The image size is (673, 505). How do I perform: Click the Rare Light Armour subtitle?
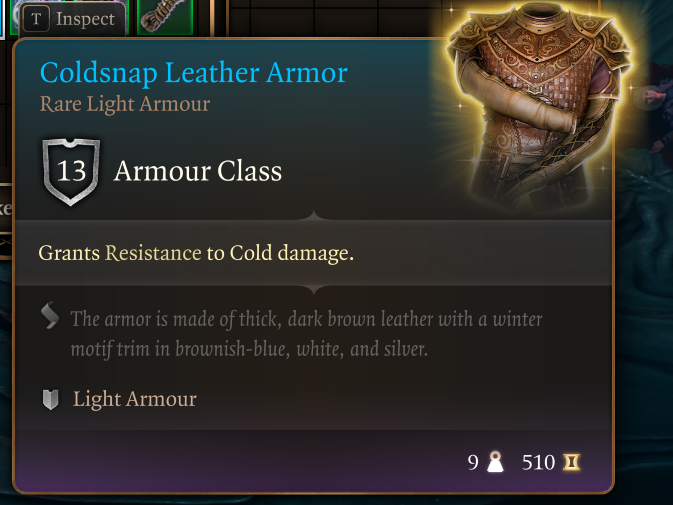125,104
